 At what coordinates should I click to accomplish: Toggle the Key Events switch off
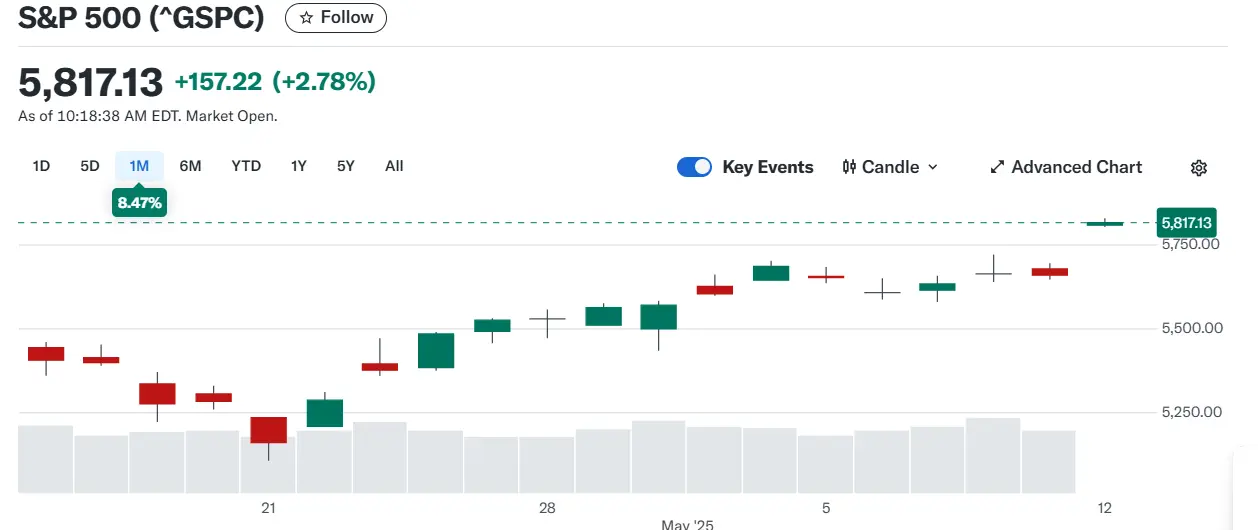click(x=694, y=167)
